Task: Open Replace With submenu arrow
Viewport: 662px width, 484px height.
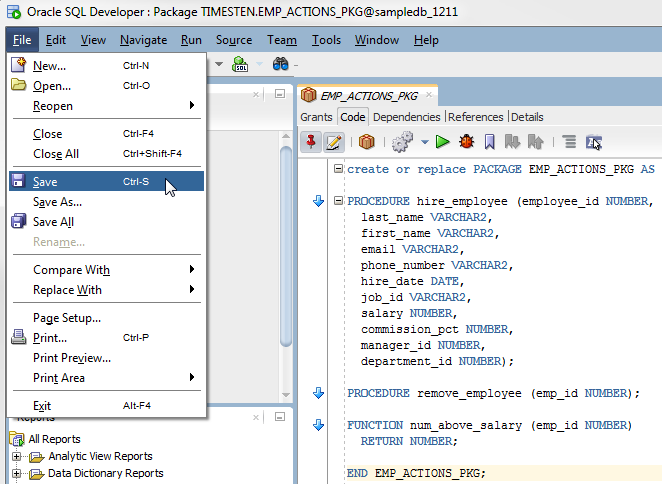Action: coord(192,289)
